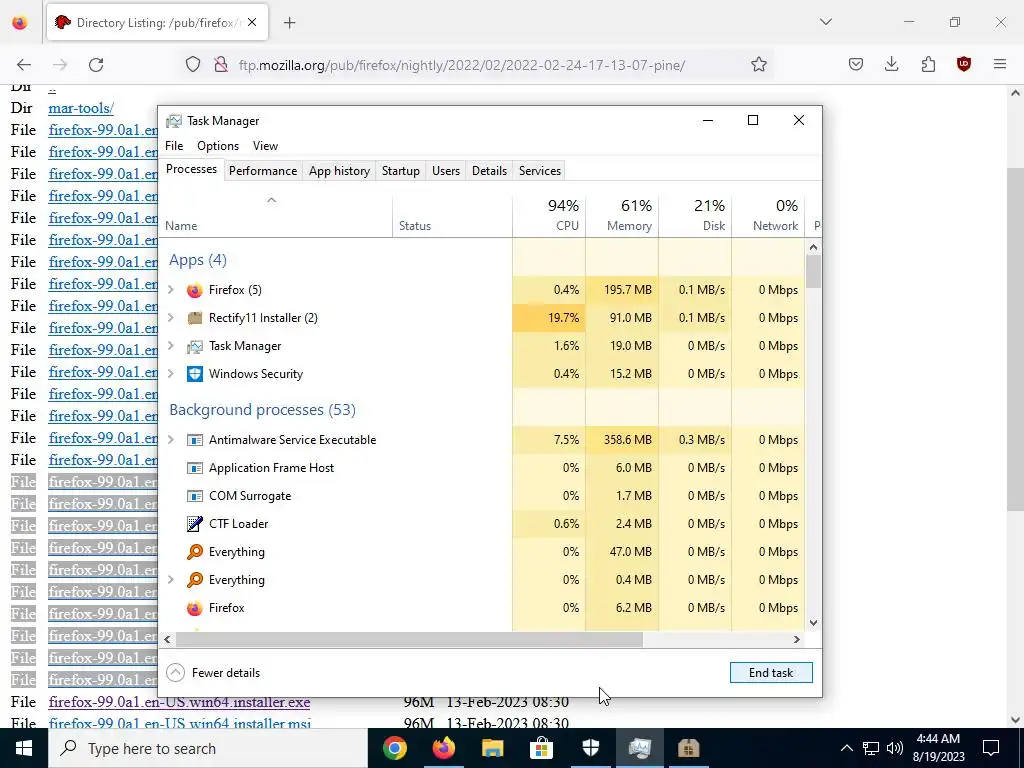
Task: Open a new Firefox tab
Action: (290, 23)
